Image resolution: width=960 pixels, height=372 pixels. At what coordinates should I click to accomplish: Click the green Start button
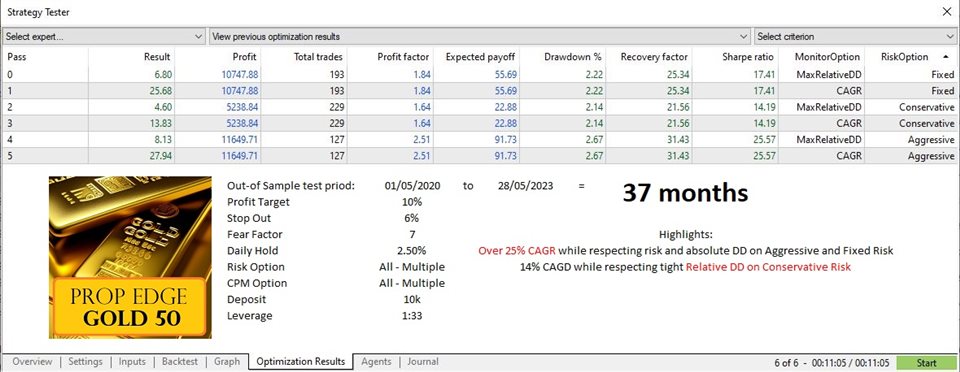pyautogui.click(x=926, y=362)
